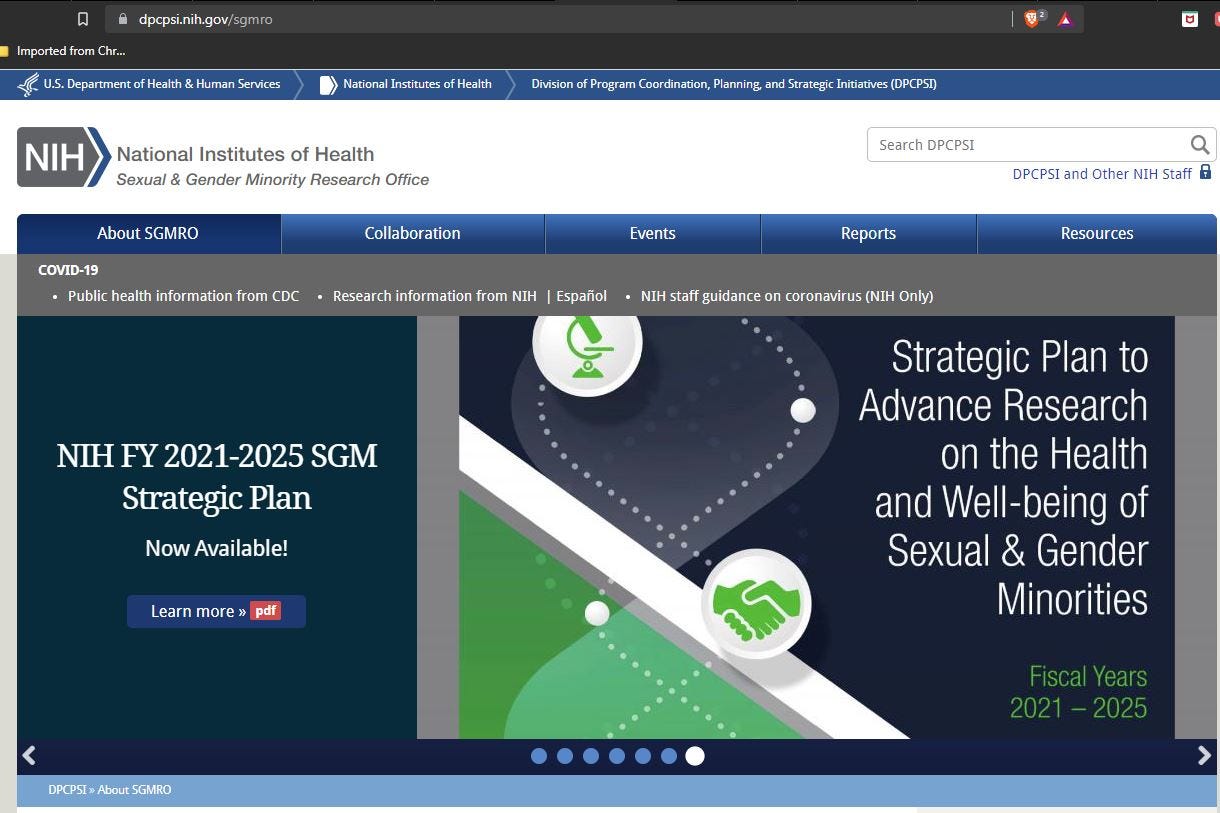The height and width of the screenshot is (813, 1220).
Task: Click the search magnifier icon
Action: [1200, 145]
